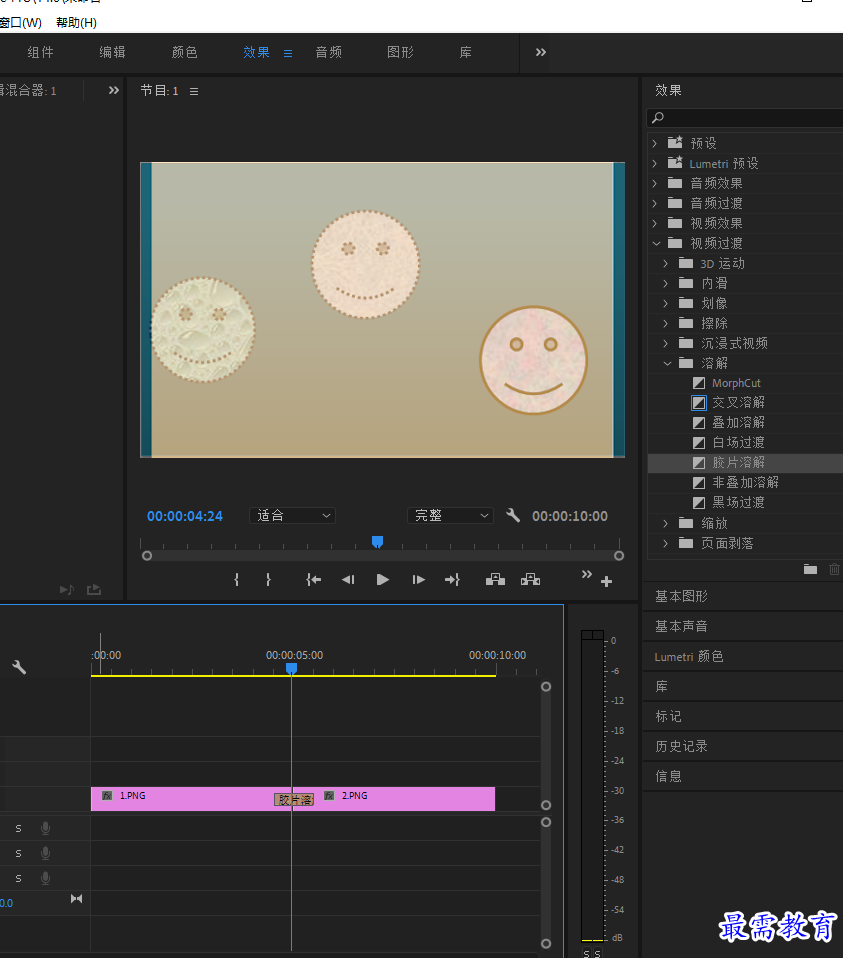Switch to 组件 workspace tab
The width and height of the screenshot is (843, 958).
point(40,53)
